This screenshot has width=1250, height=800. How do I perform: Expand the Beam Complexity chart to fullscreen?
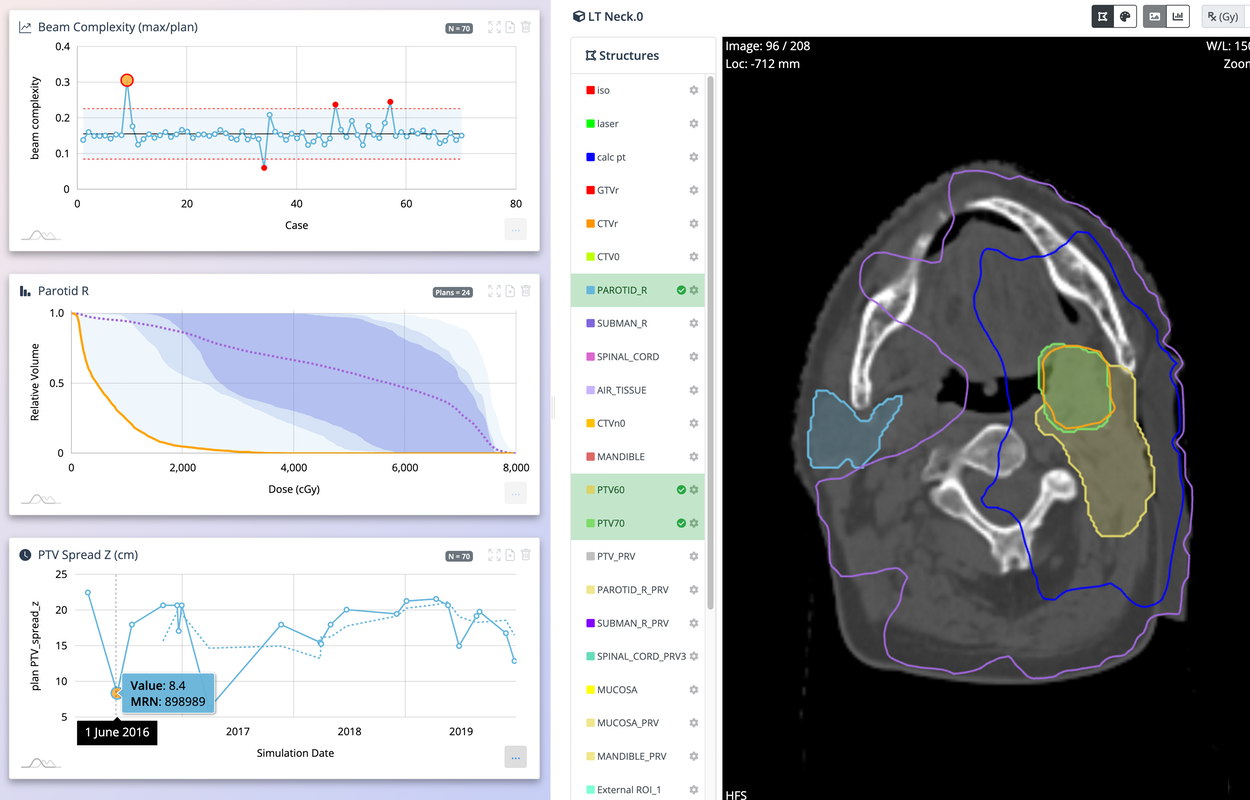(494, 27)
